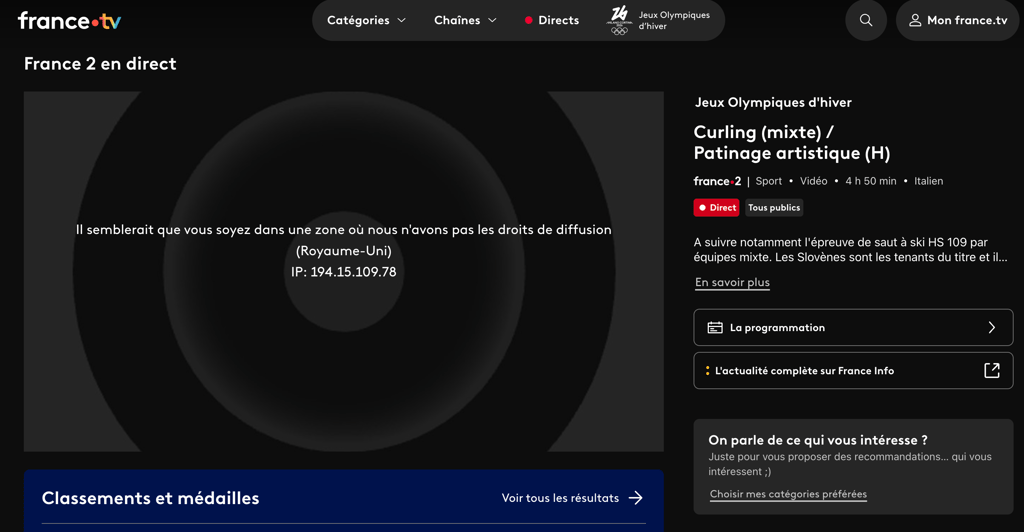
Task: Open the Directs live menu item
Action: 552,20
